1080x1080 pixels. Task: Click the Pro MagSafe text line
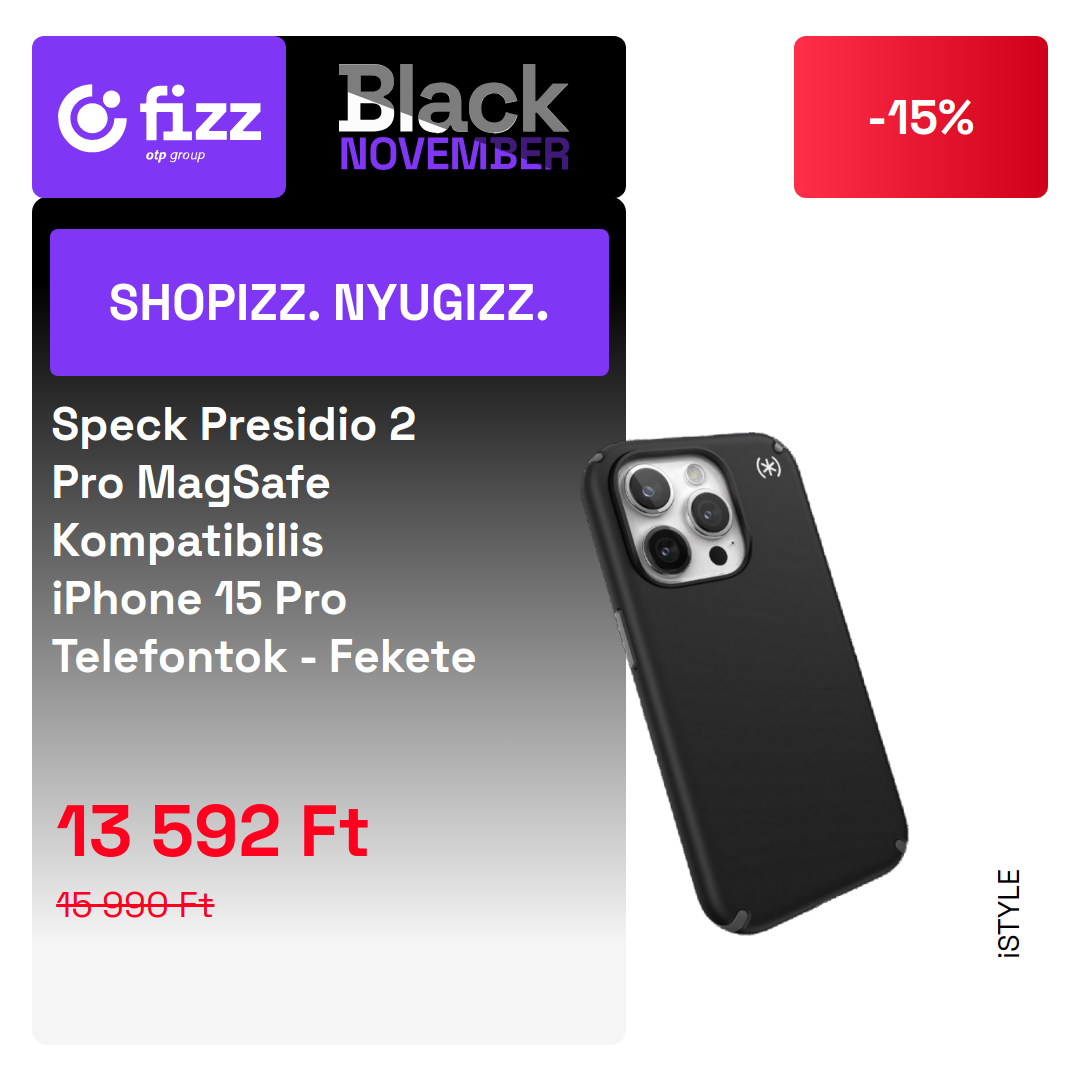tap(191, 483)
